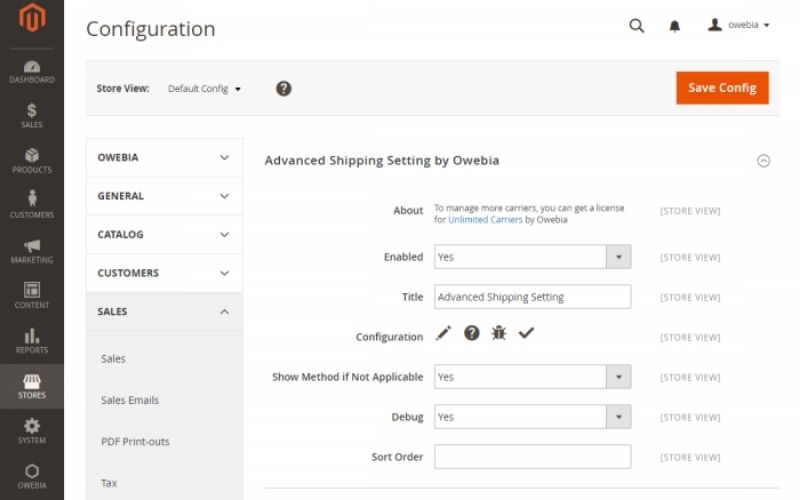The image size is (800, 500).
Task: Collapse the SALES config section
Action: click(x=164, y=312)
